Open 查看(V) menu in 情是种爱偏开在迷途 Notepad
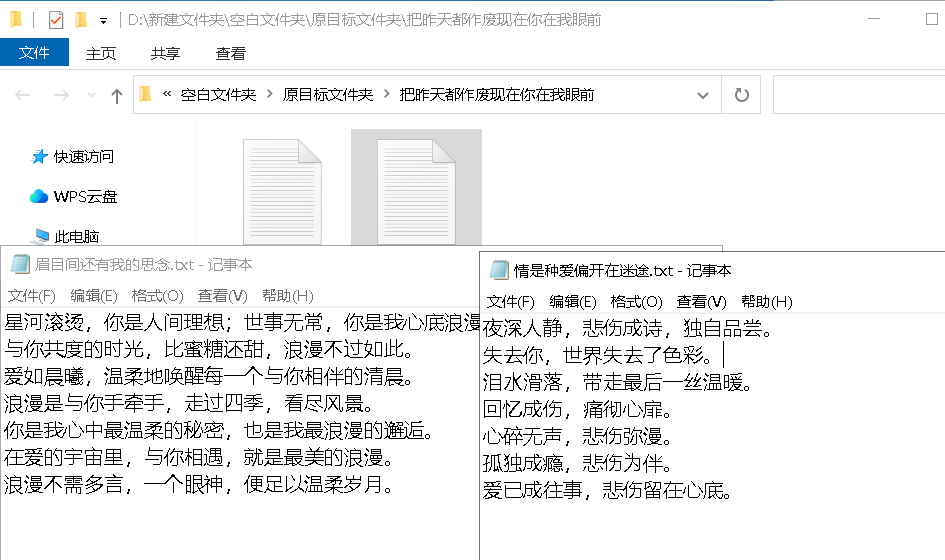 click(702, 302)
